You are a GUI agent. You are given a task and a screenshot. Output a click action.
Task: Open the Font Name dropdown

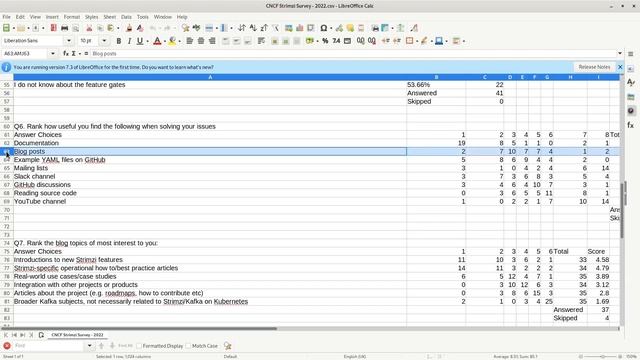[69, 41]
